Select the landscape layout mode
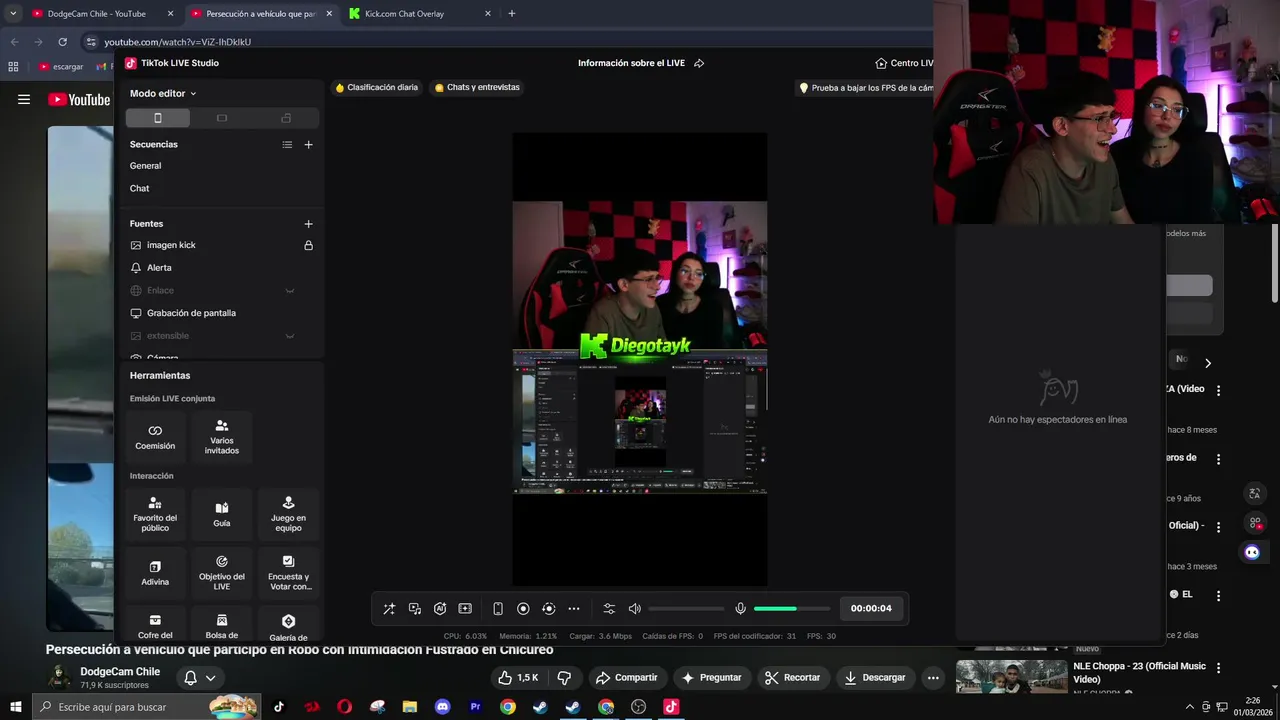 [222, 118]
